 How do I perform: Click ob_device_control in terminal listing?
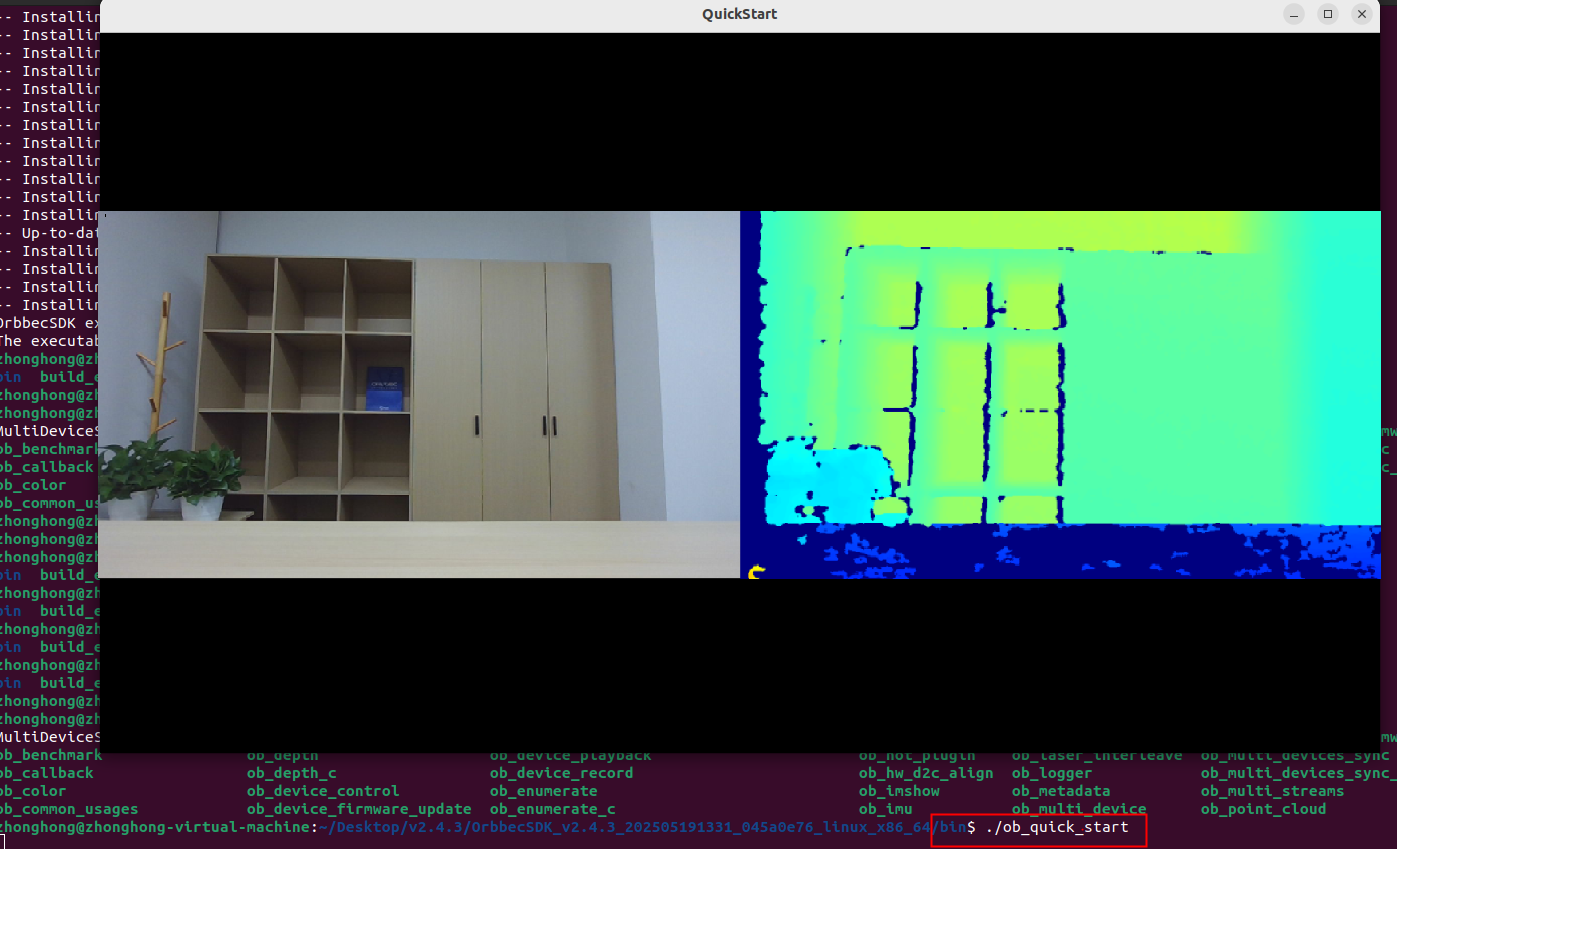pos(323,791)
